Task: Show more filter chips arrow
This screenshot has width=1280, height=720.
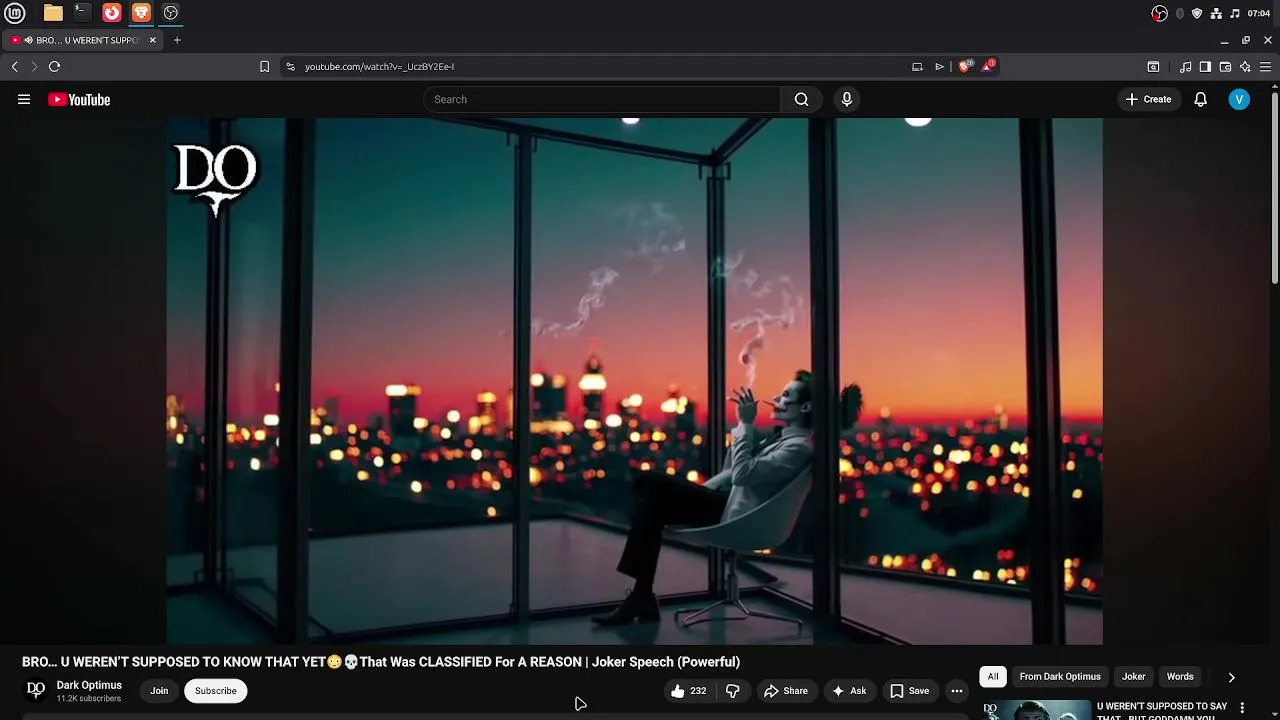Action: coord(1231,677)
